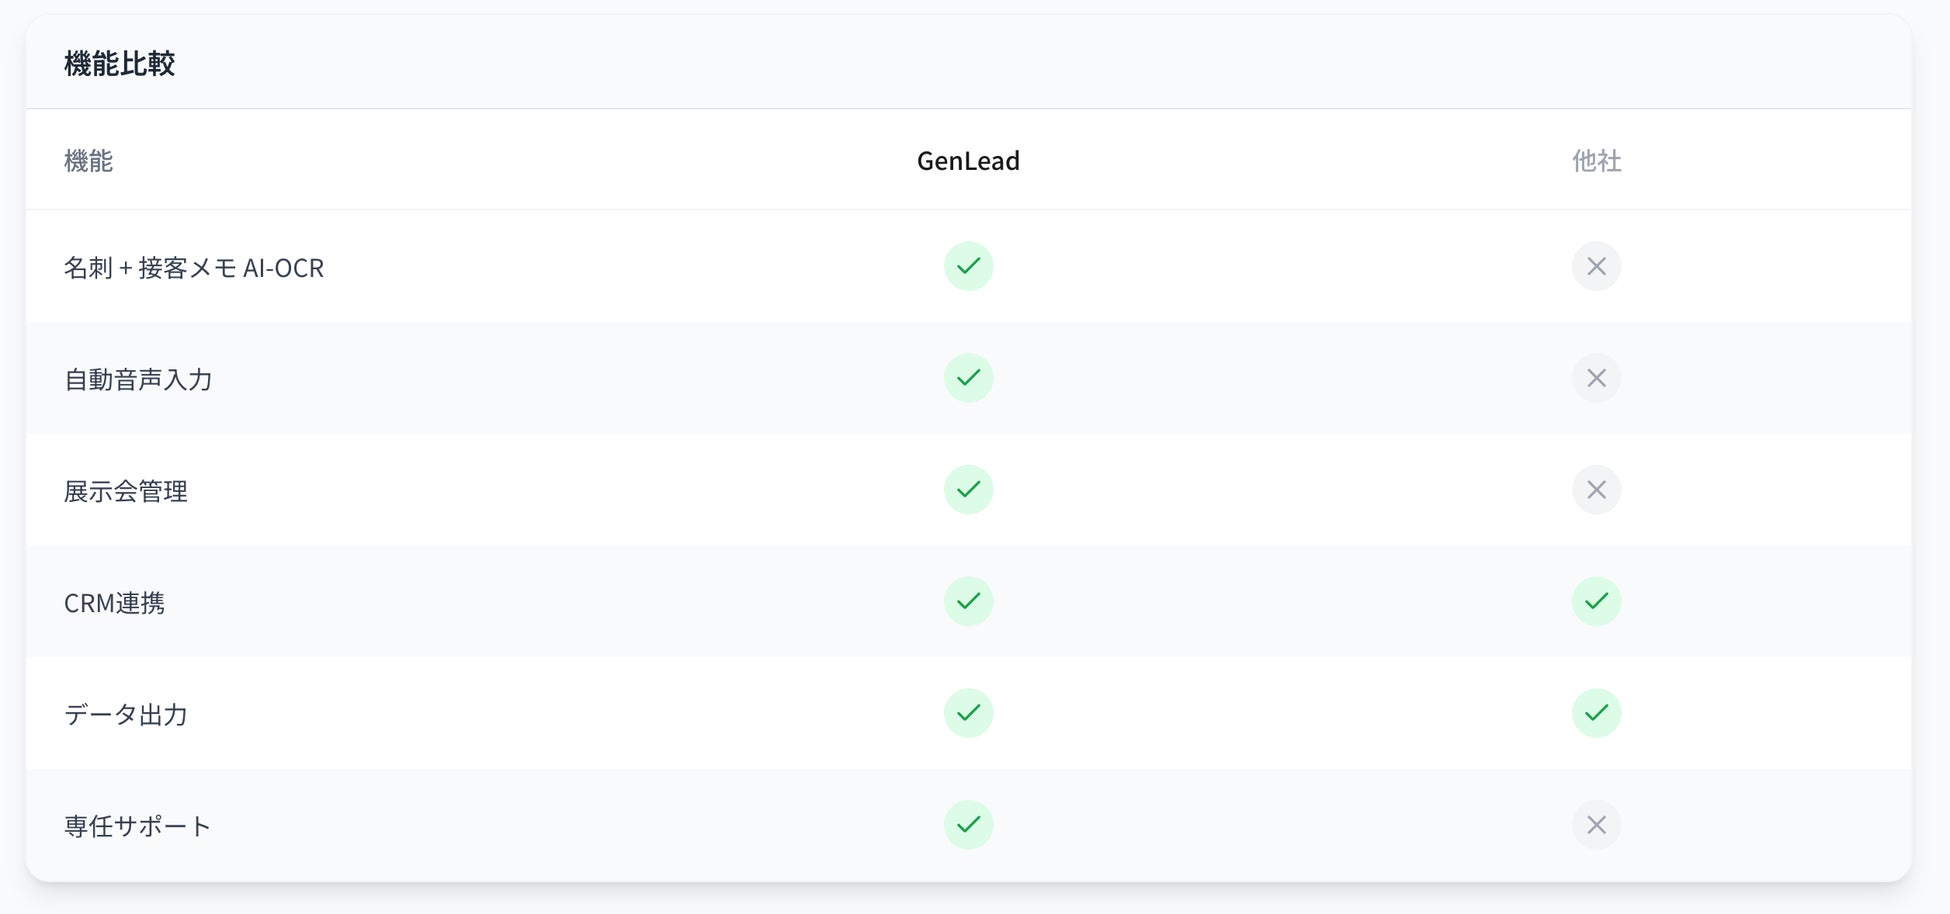Click 他社 cross icon for 自動音声入力
Image resolution: width=1950 pixels, height=914 pixels.
pos(1596,378)
